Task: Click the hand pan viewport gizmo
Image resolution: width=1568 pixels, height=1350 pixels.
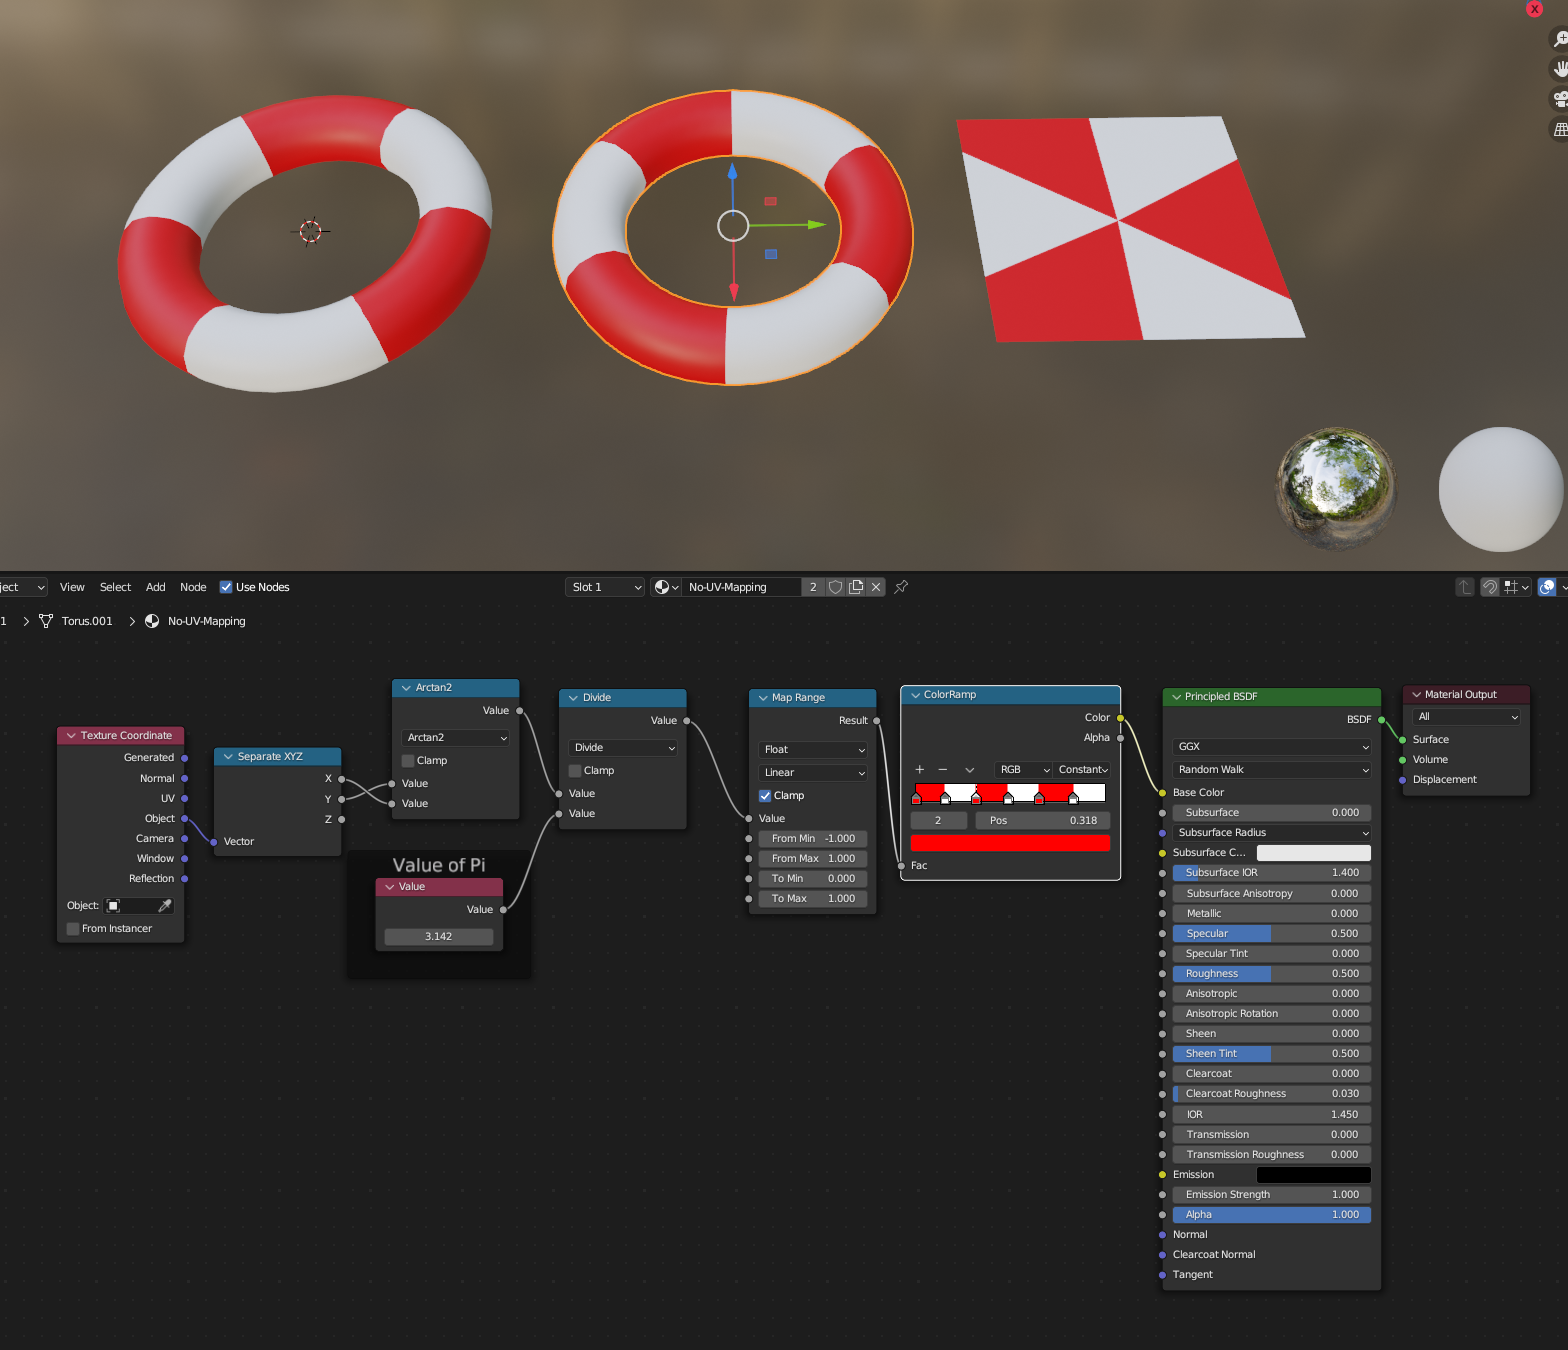Action: [x=1560, y=69]
